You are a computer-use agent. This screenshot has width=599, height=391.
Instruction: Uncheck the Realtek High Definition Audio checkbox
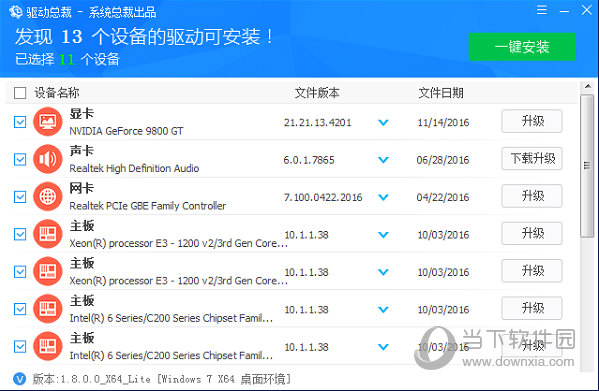[20, 160]
